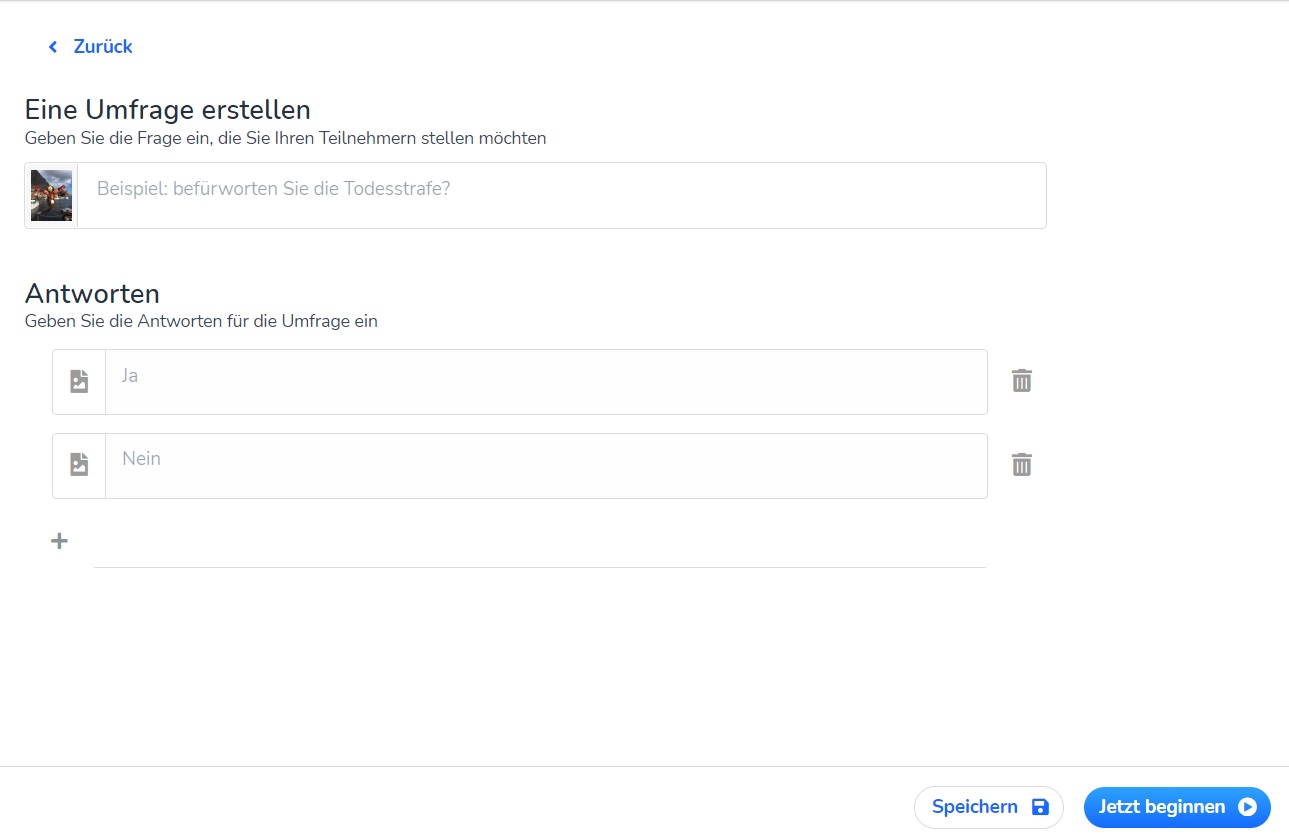Delete the Ja answer with trash icon
Screen dimensions: 1289x837
(x=1021, y=381)
